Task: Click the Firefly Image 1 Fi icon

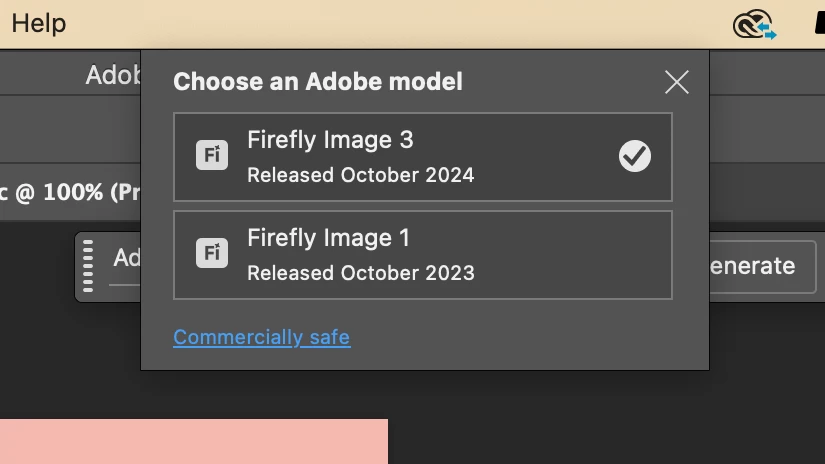Action: [212, 254]
